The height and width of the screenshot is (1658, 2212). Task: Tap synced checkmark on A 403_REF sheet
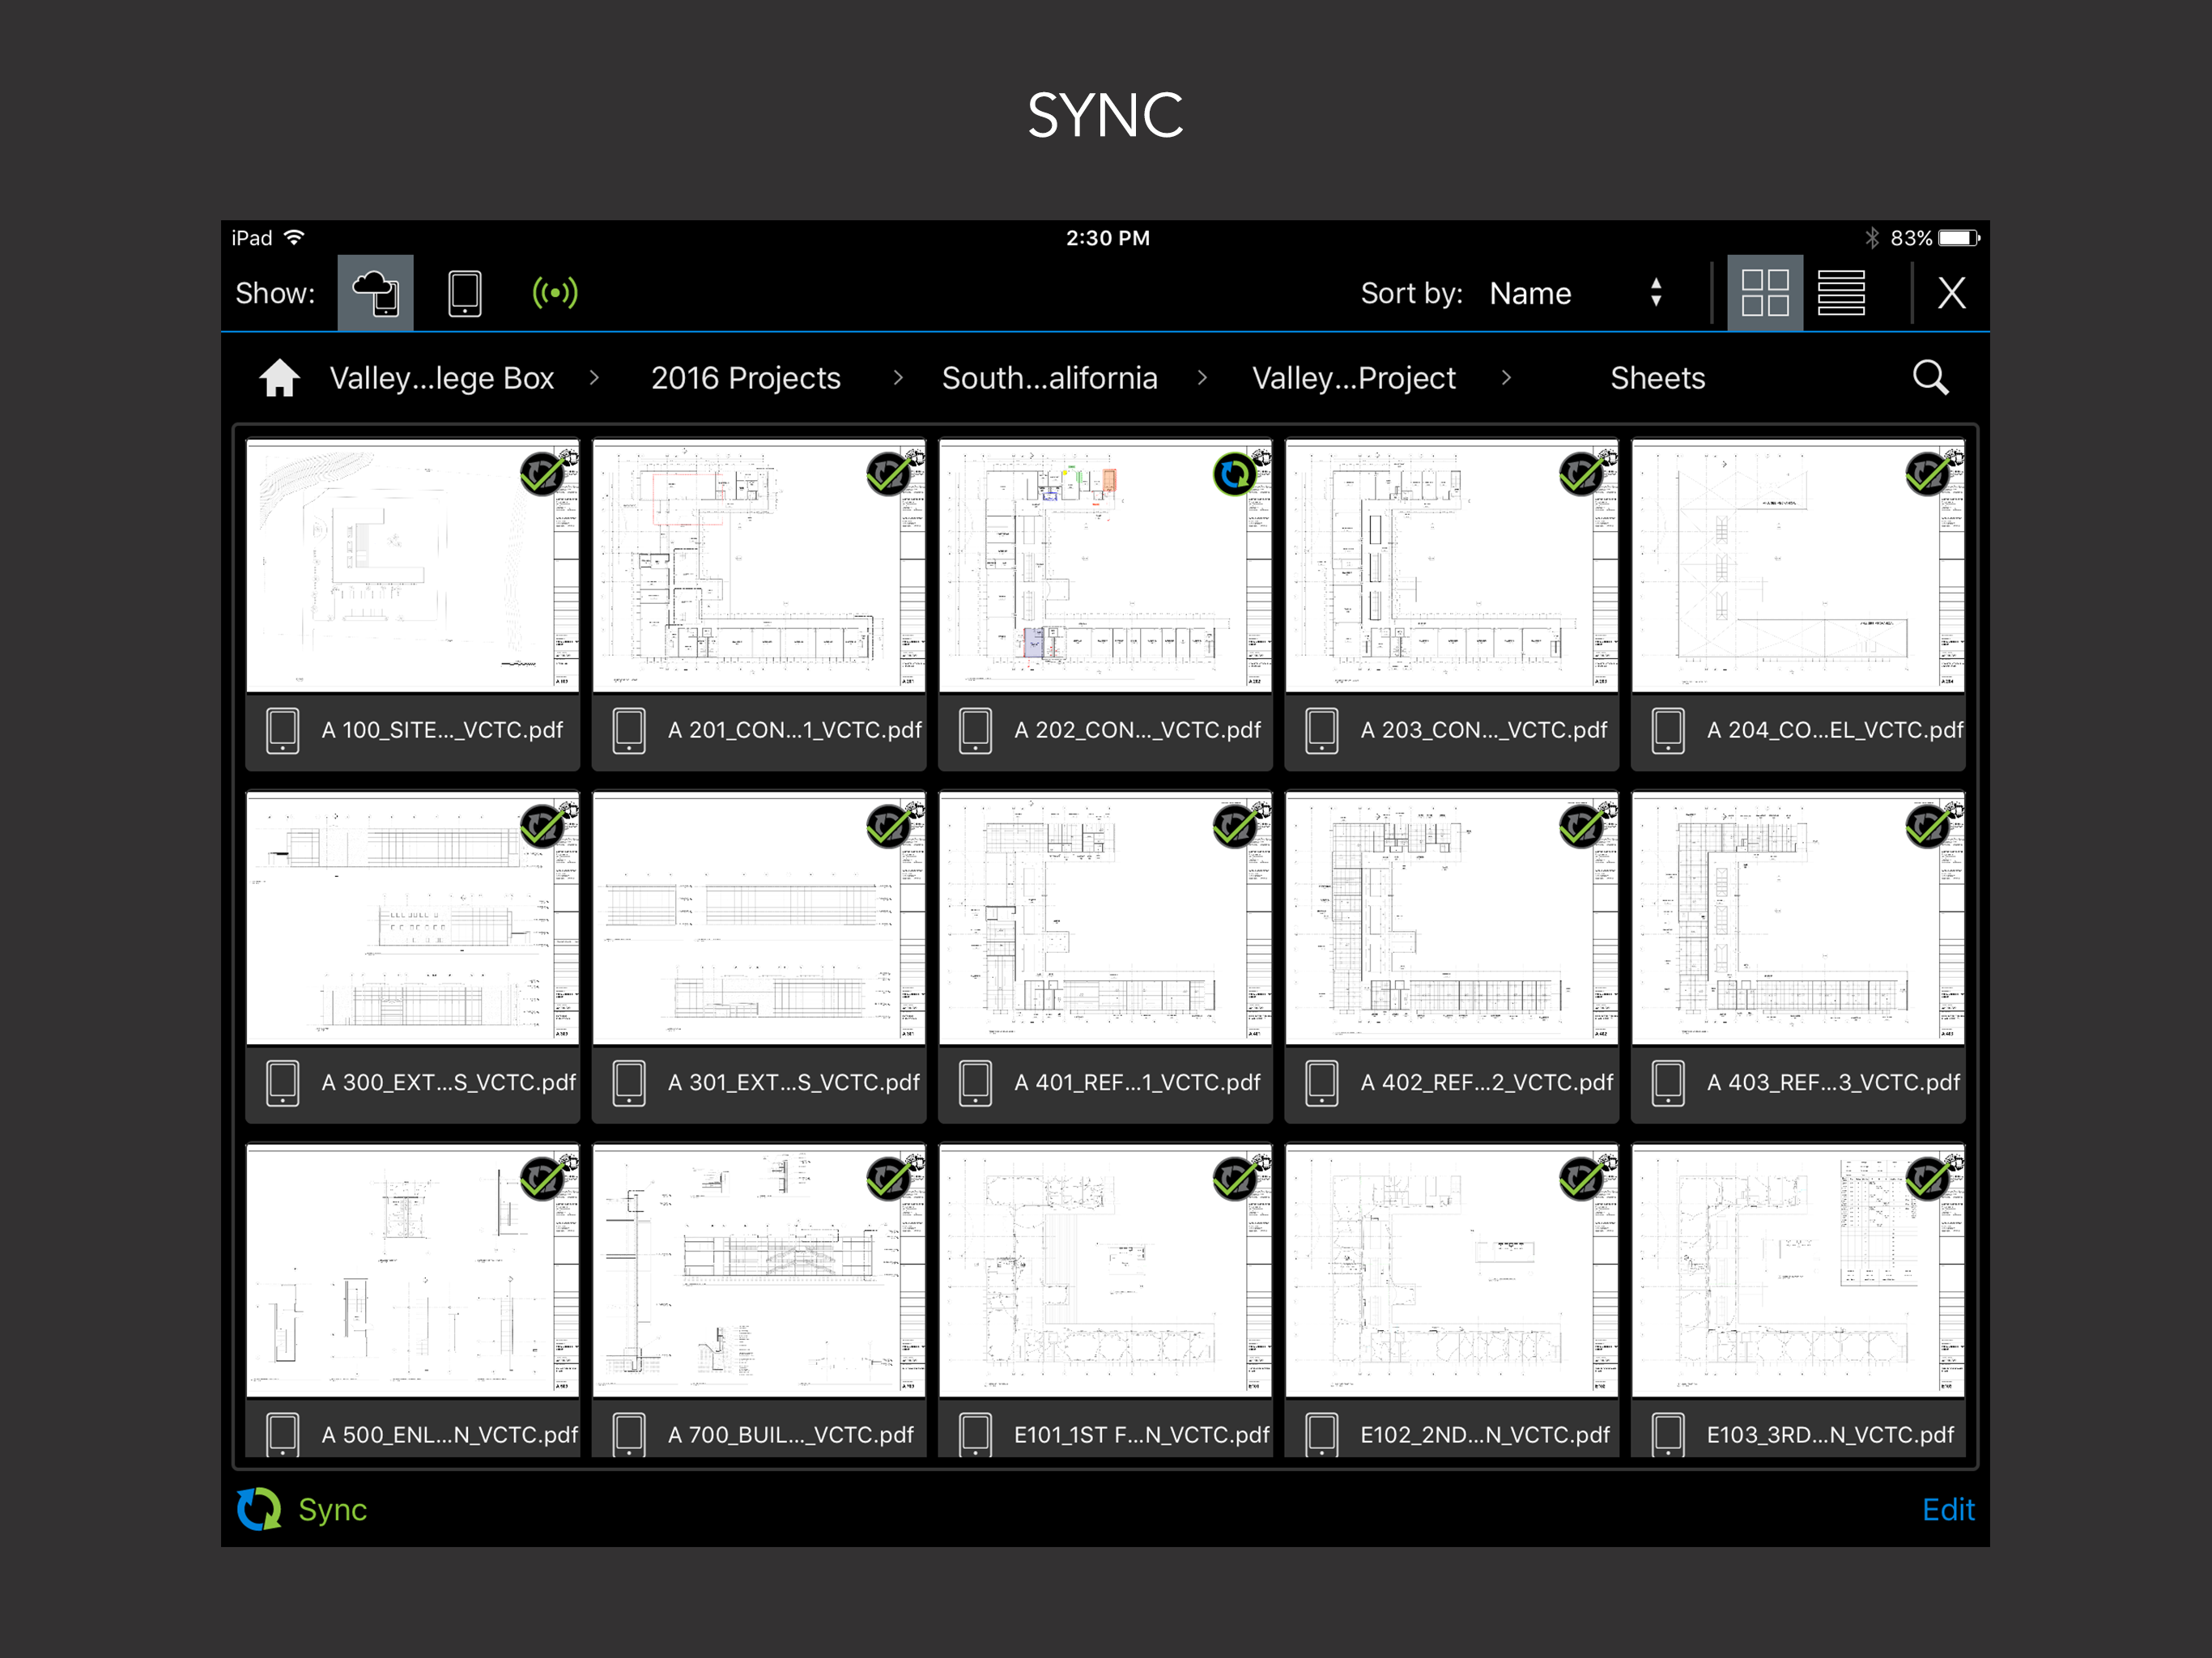coord(1926,827)
